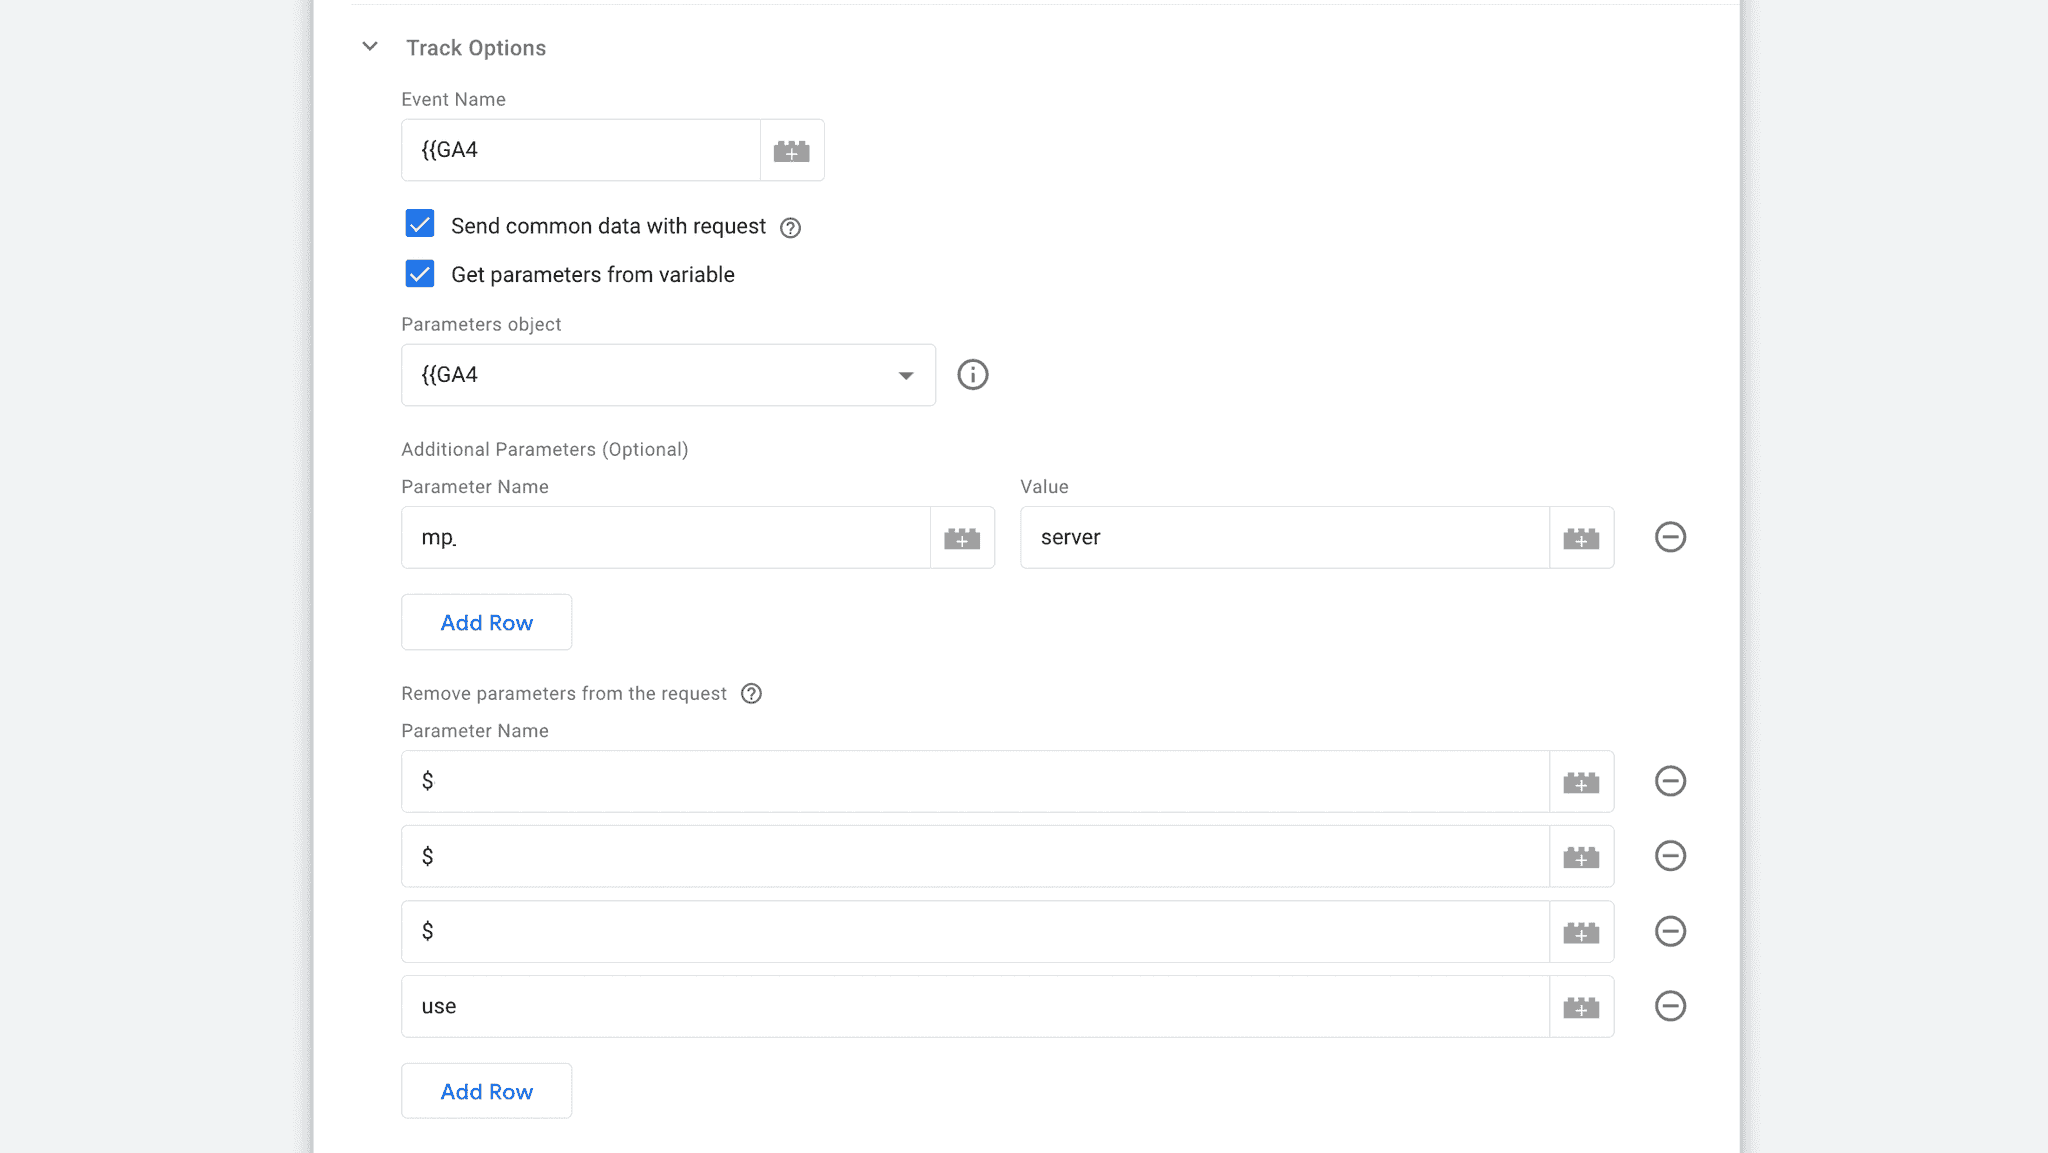Image resolution: width=2048 pixels, height=1153 pixels.
Task: Remove the third $ parameter row
Action: [x=1668, y=931]
